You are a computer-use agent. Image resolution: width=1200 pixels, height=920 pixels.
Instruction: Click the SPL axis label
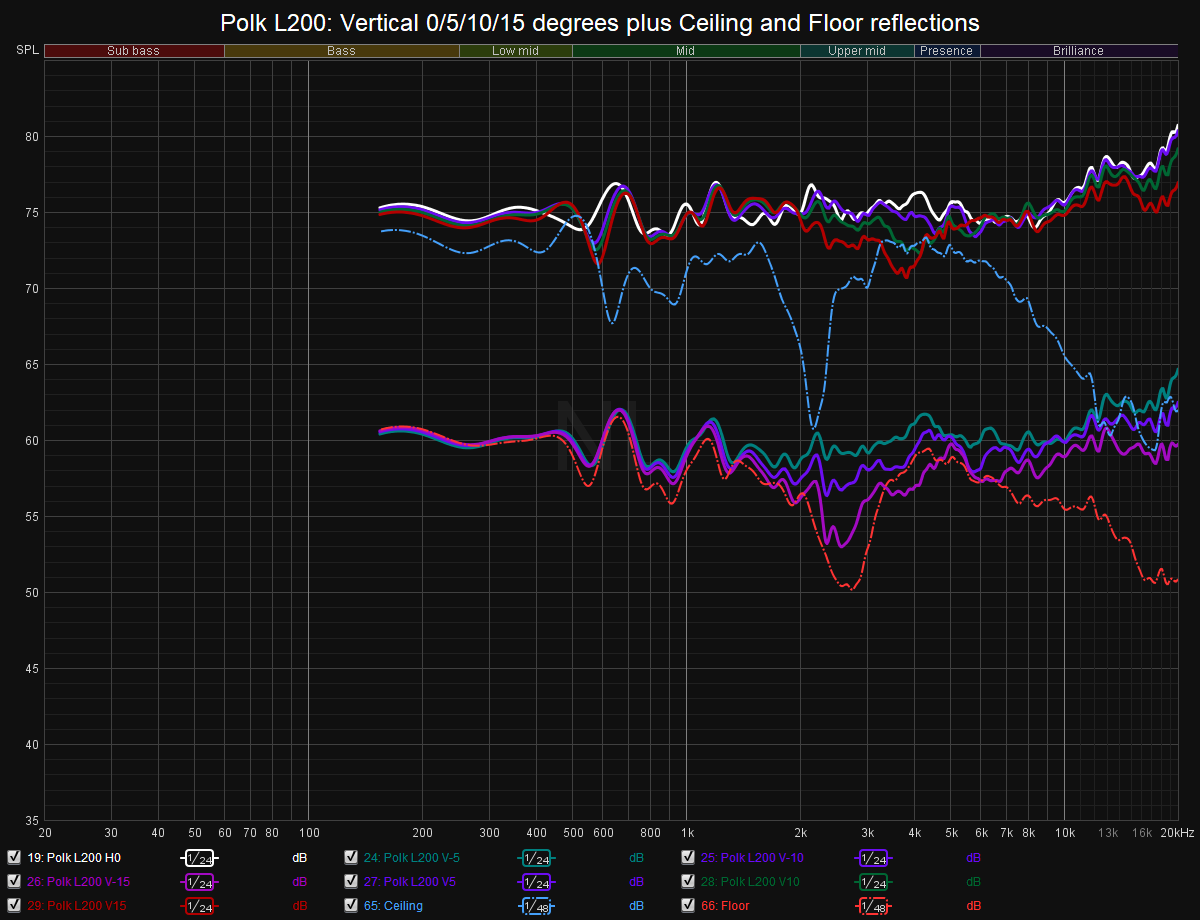tap(27, 50)
